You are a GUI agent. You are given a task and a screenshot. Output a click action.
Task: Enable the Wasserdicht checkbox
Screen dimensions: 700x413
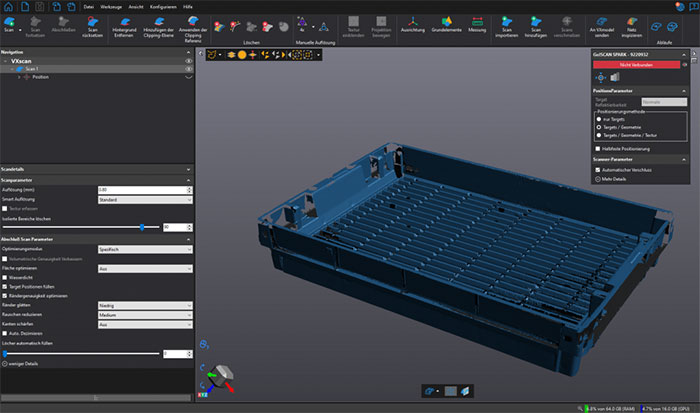[4, 277]
